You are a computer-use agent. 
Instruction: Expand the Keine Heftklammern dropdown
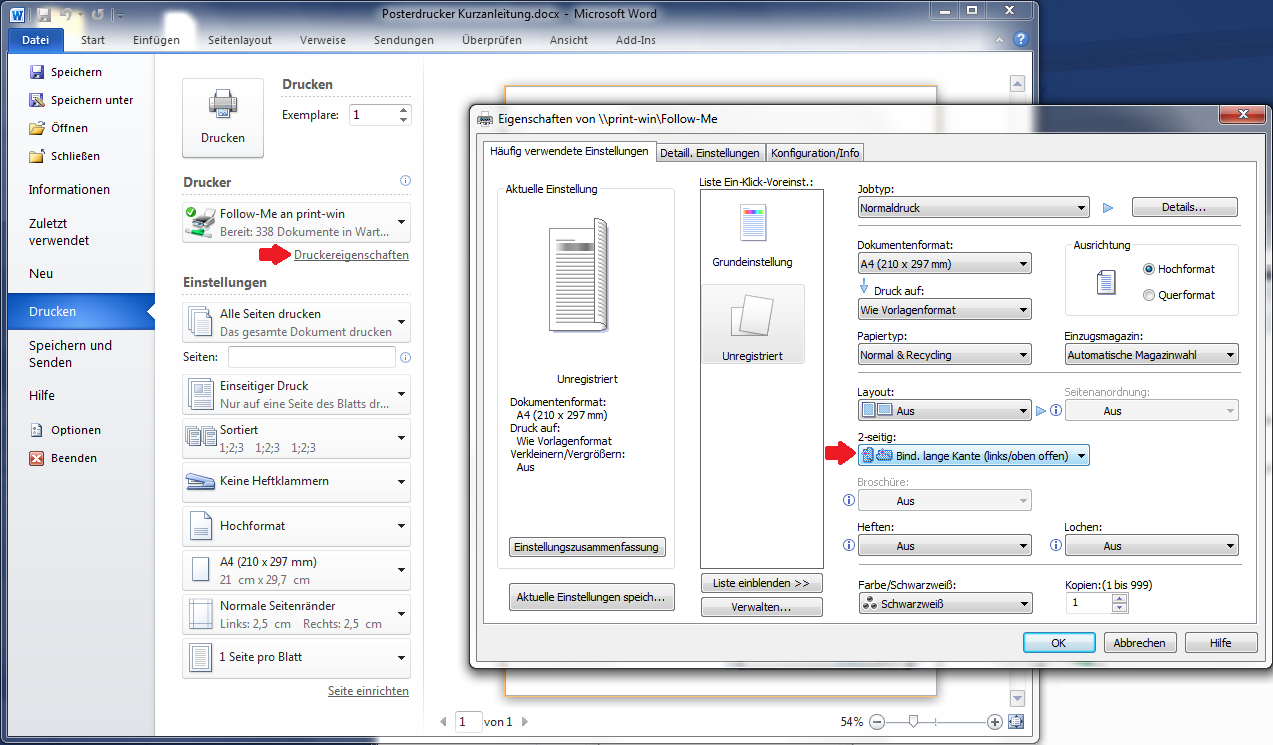tap(296, 482)
